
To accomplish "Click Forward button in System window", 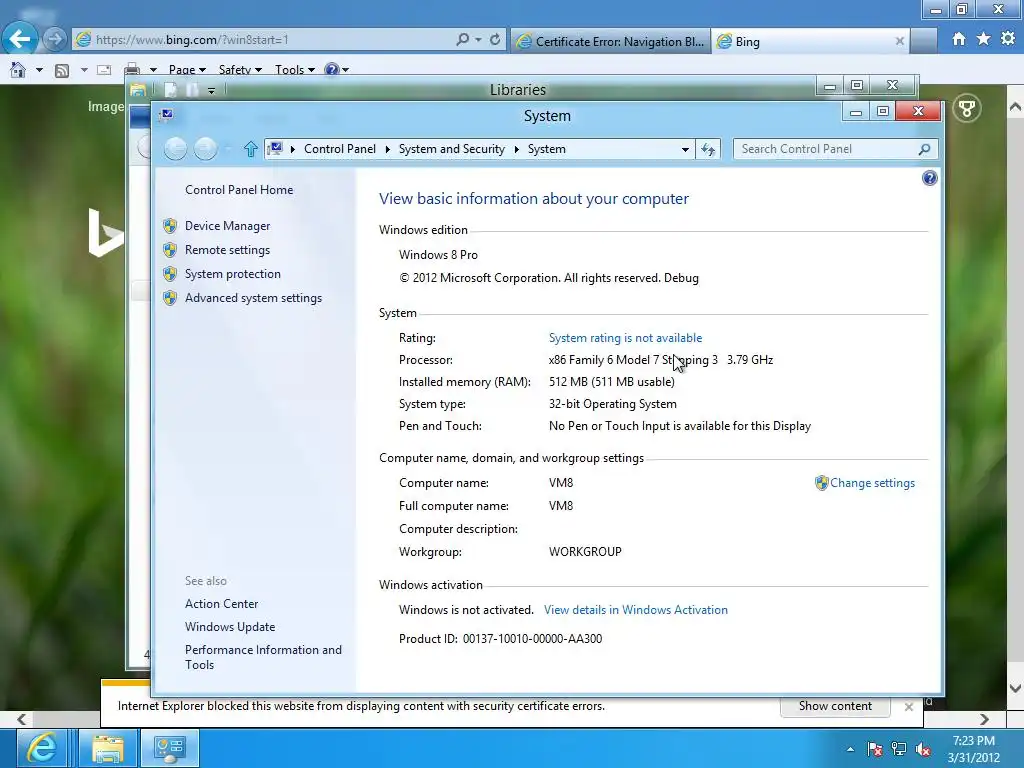I will [x=205, y=150].
